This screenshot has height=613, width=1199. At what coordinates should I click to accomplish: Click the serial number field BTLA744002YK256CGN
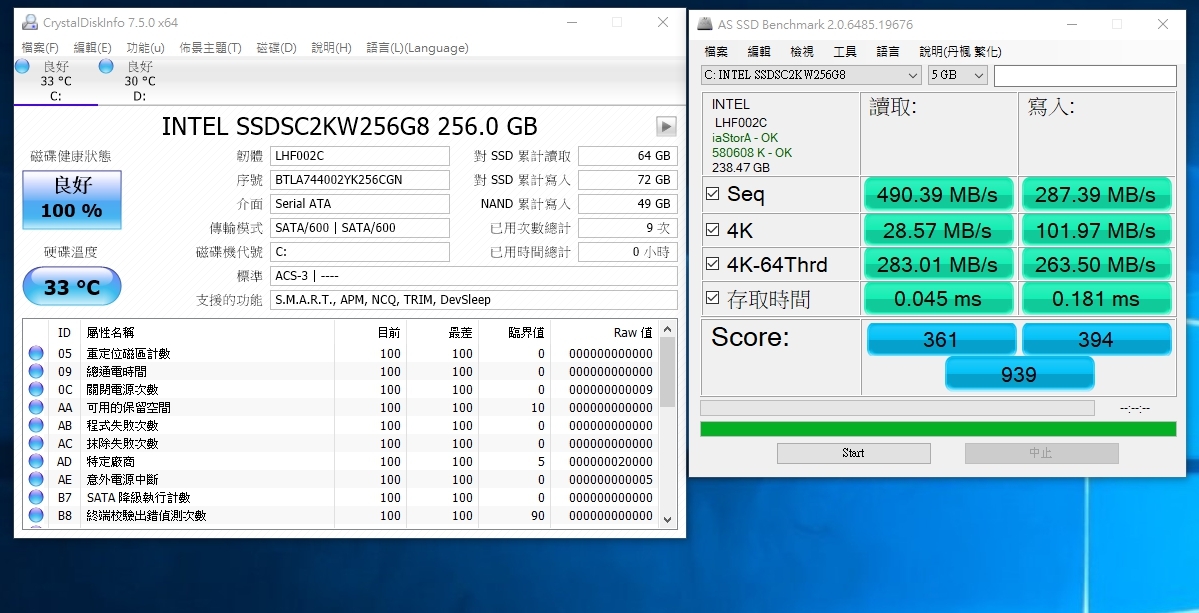coord(360,180)
